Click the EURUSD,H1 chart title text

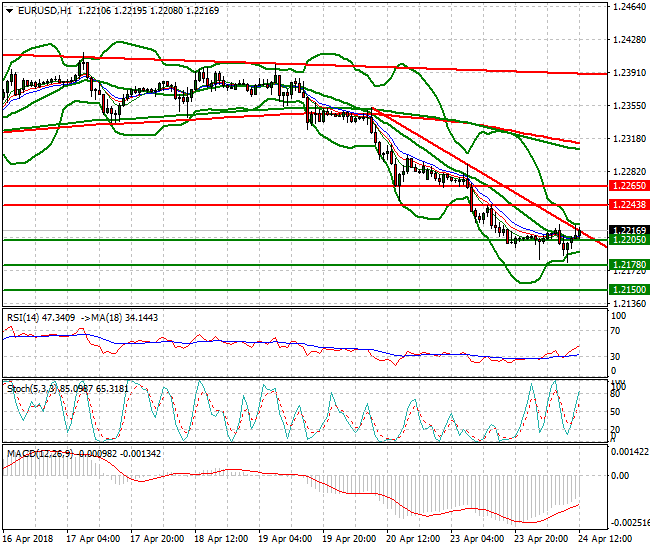click(x=45, y=11)
